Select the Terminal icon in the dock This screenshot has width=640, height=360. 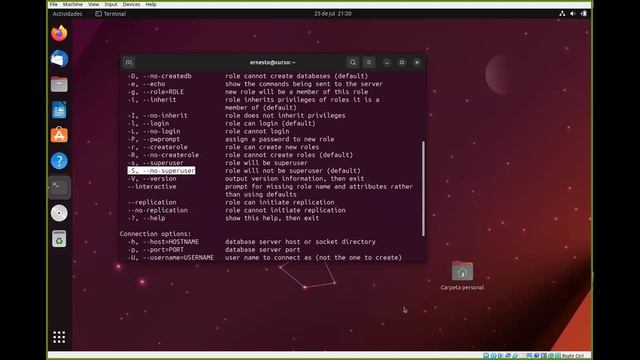pyautogui.click(x=59, y=187)
